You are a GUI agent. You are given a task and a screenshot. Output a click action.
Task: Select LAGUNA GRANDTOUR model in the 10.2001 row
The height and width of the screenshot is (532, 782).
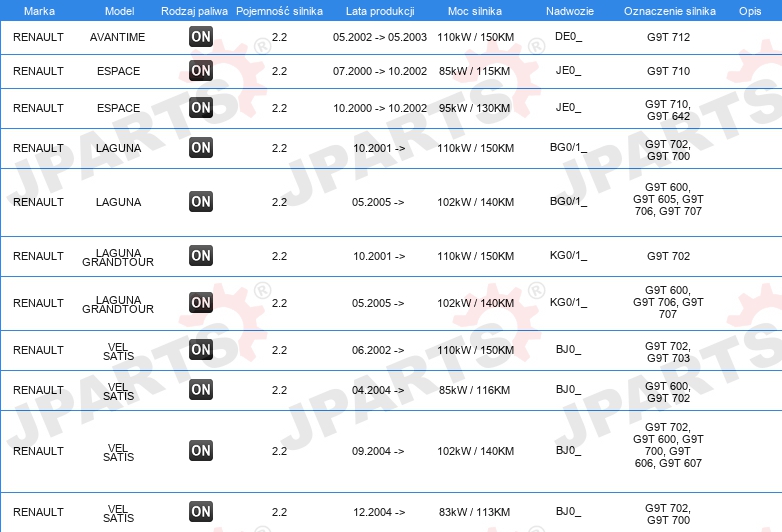tap(118, 257)
